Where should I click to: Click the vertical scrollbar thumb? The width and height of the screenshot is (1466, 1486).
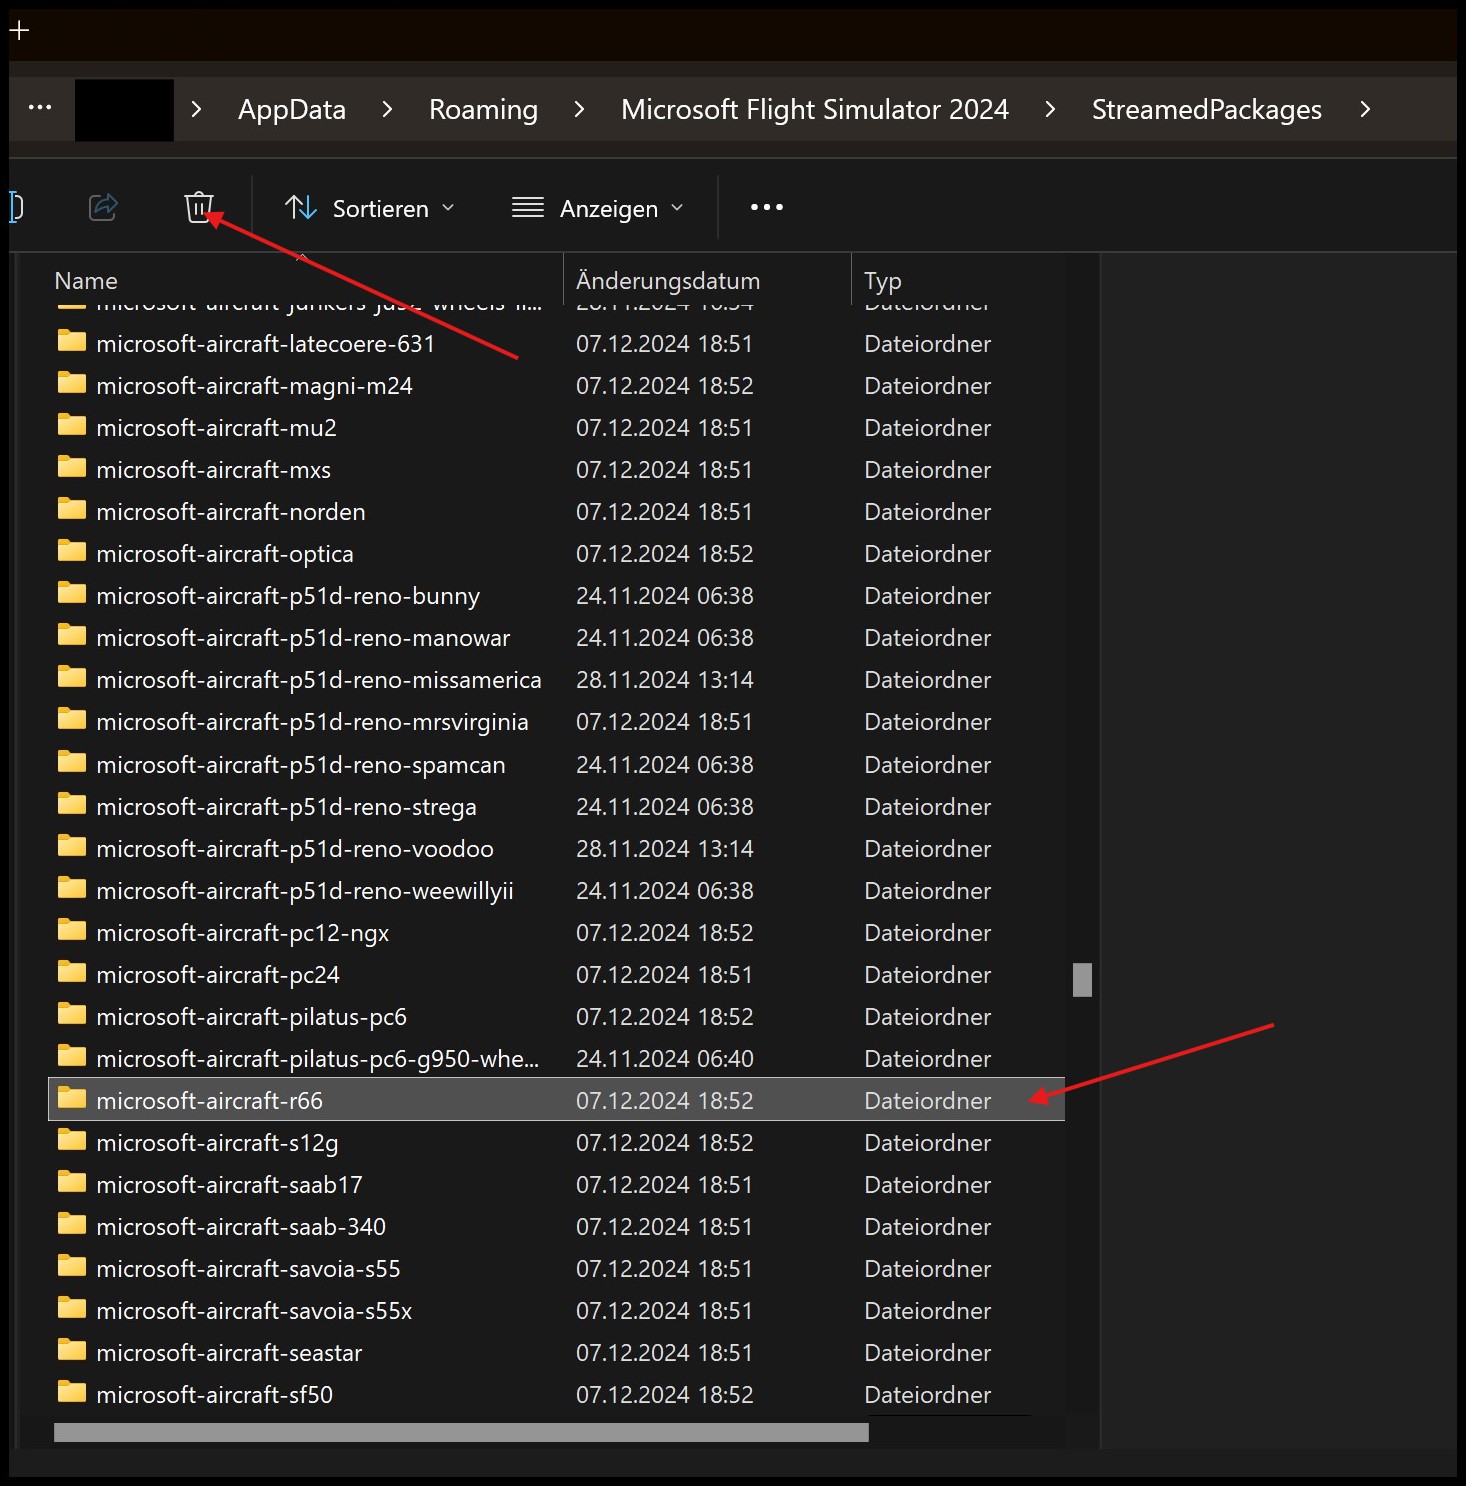click(1082, 980)
